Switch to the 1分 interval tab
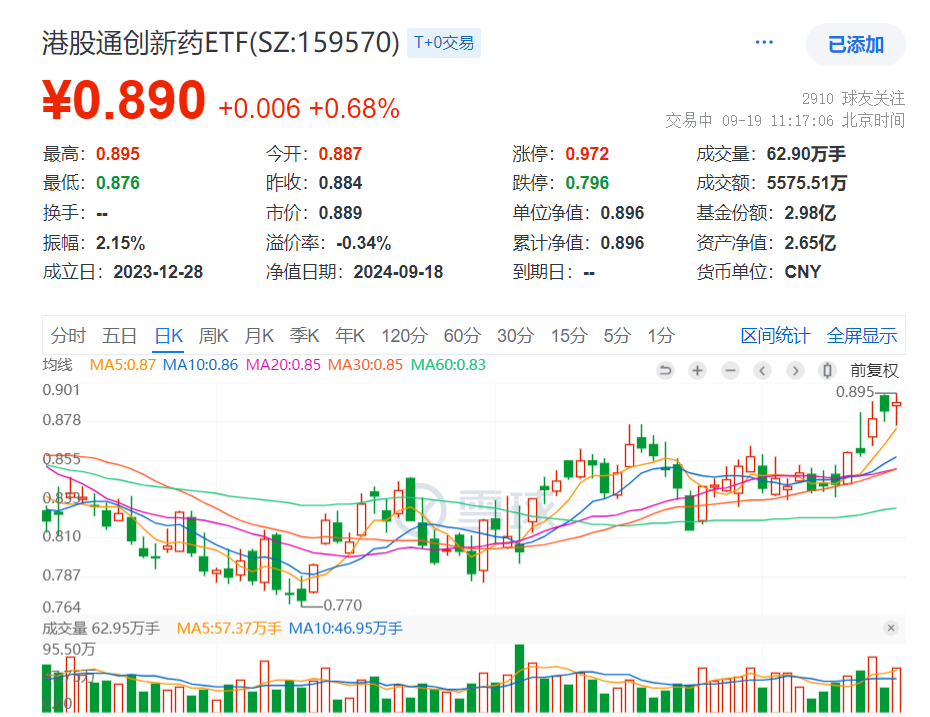Screen dimensions: 930x717 tap(661, 336)
